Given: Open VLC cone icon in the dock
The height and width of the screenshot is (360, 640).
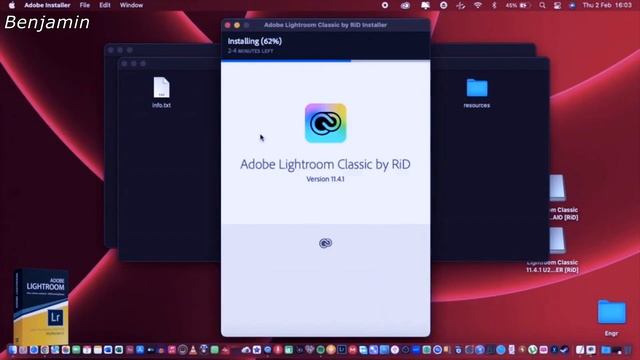Looking at the screenshot, I should pyautogui.click(x=193, y=350).
